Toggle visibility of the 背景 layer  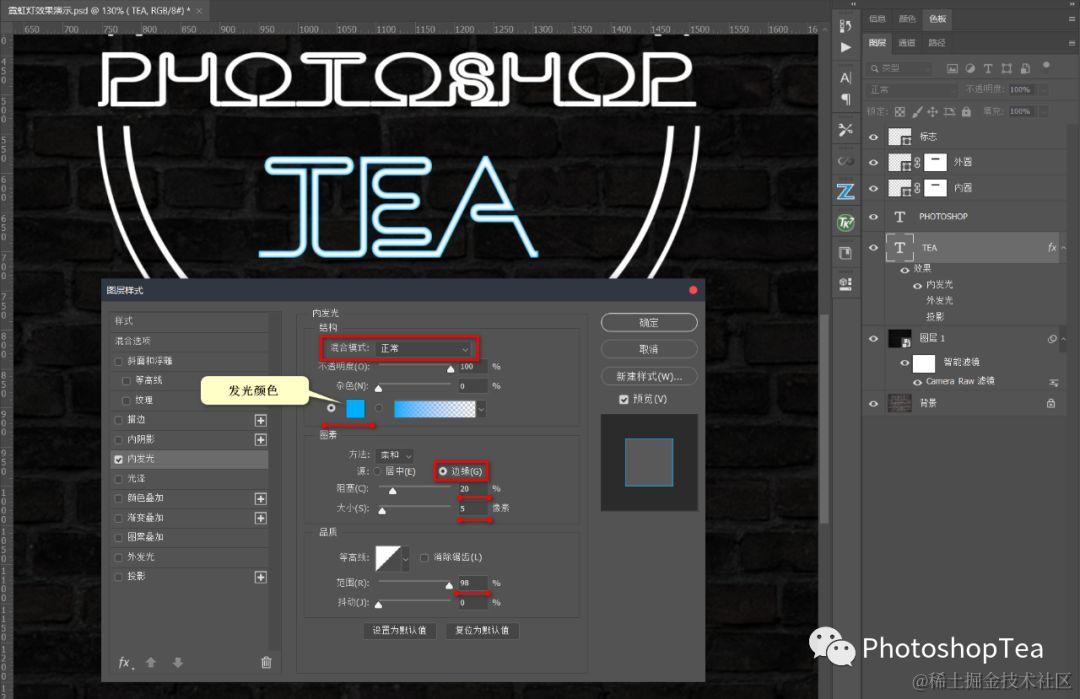(873, 404)
